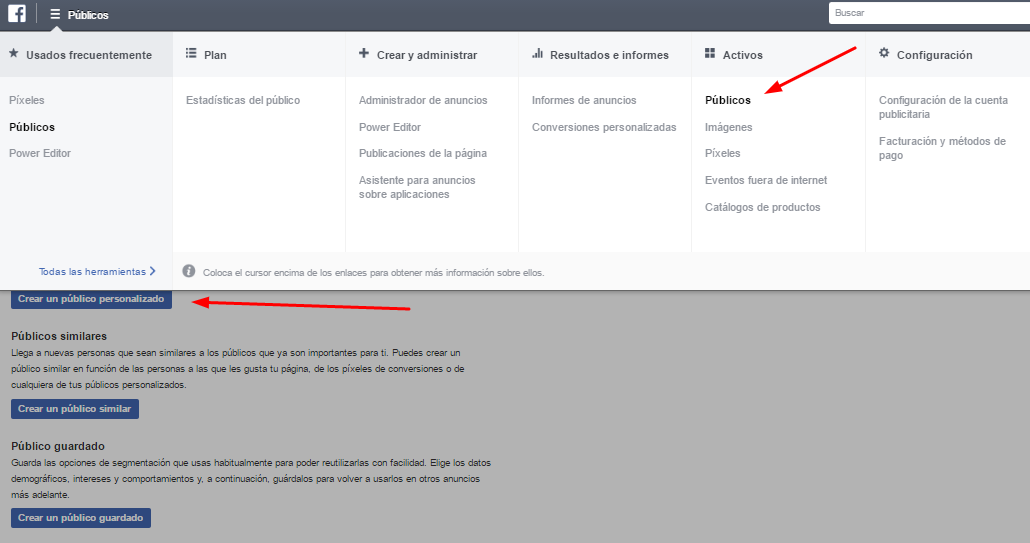Open Eventos fuera de internet

tap(766, 181)
